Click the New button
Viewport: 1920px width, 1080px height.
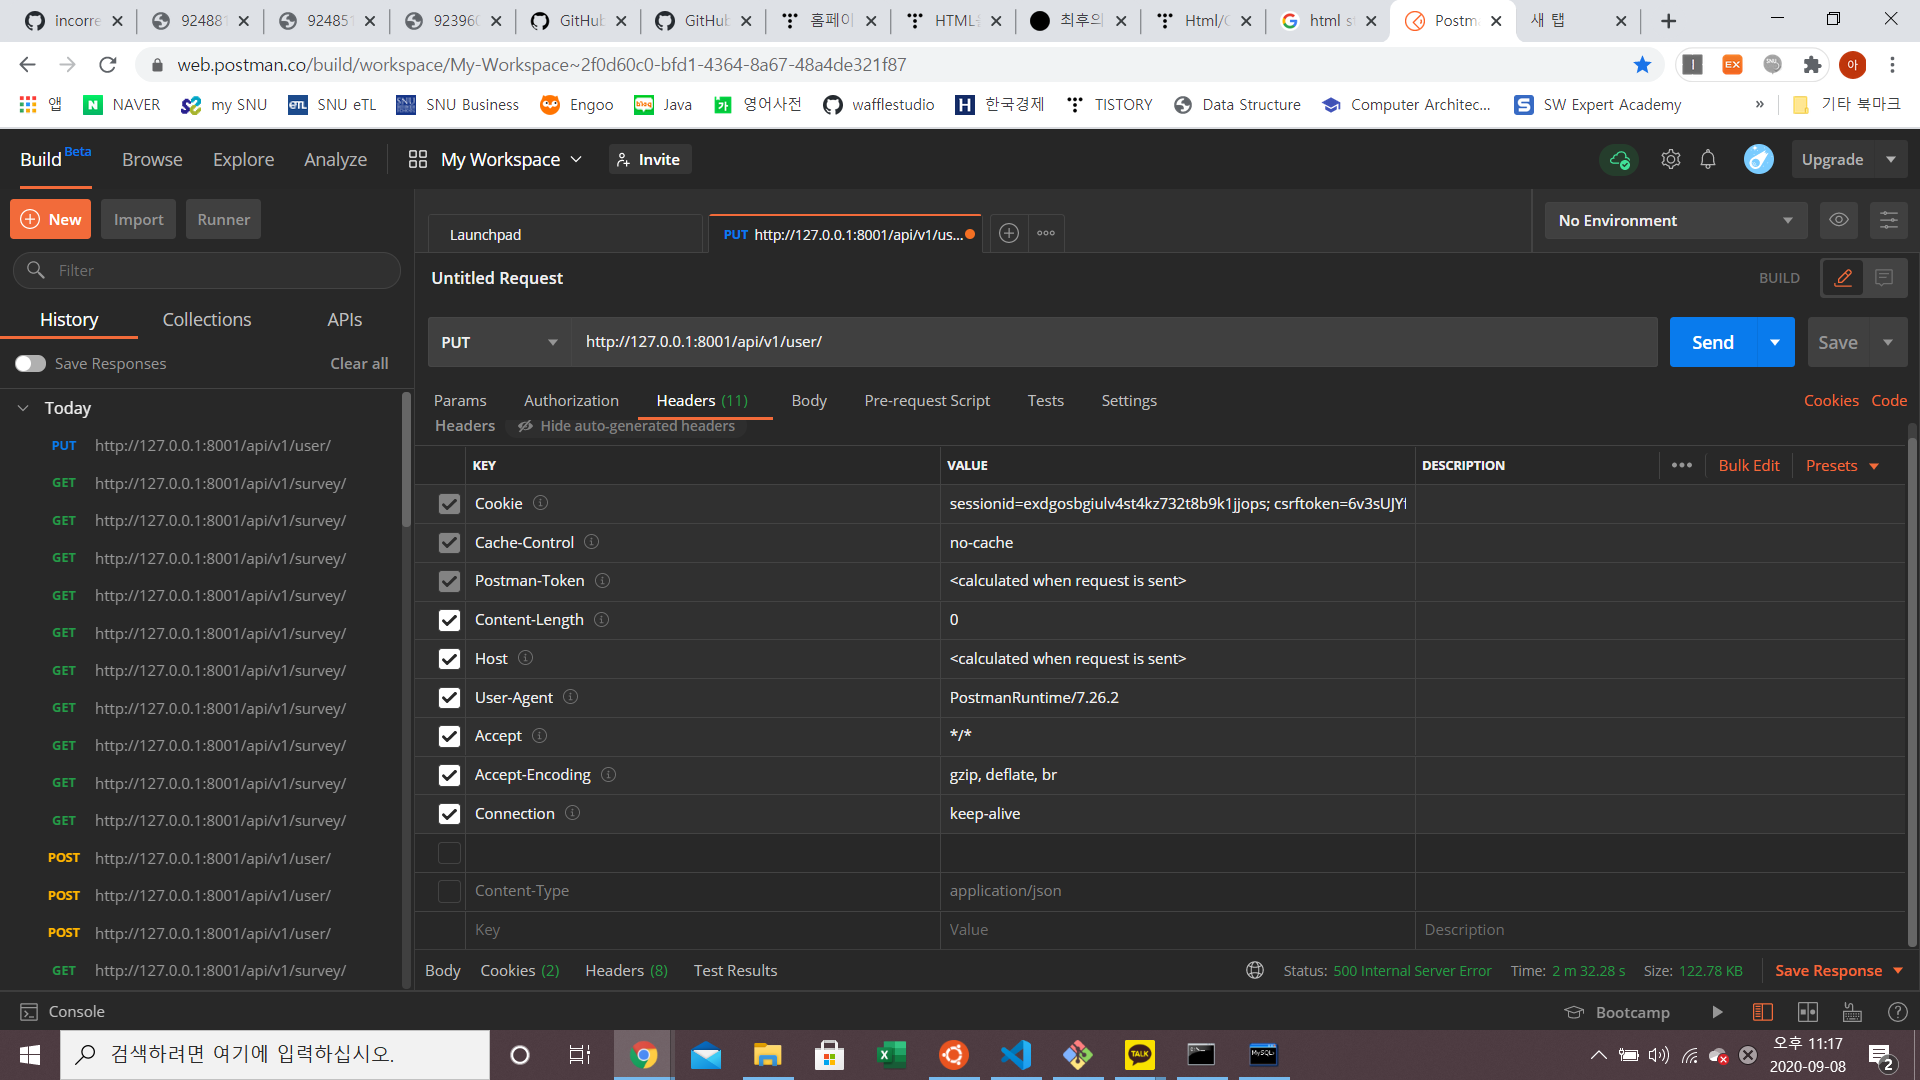click(50, 219)
